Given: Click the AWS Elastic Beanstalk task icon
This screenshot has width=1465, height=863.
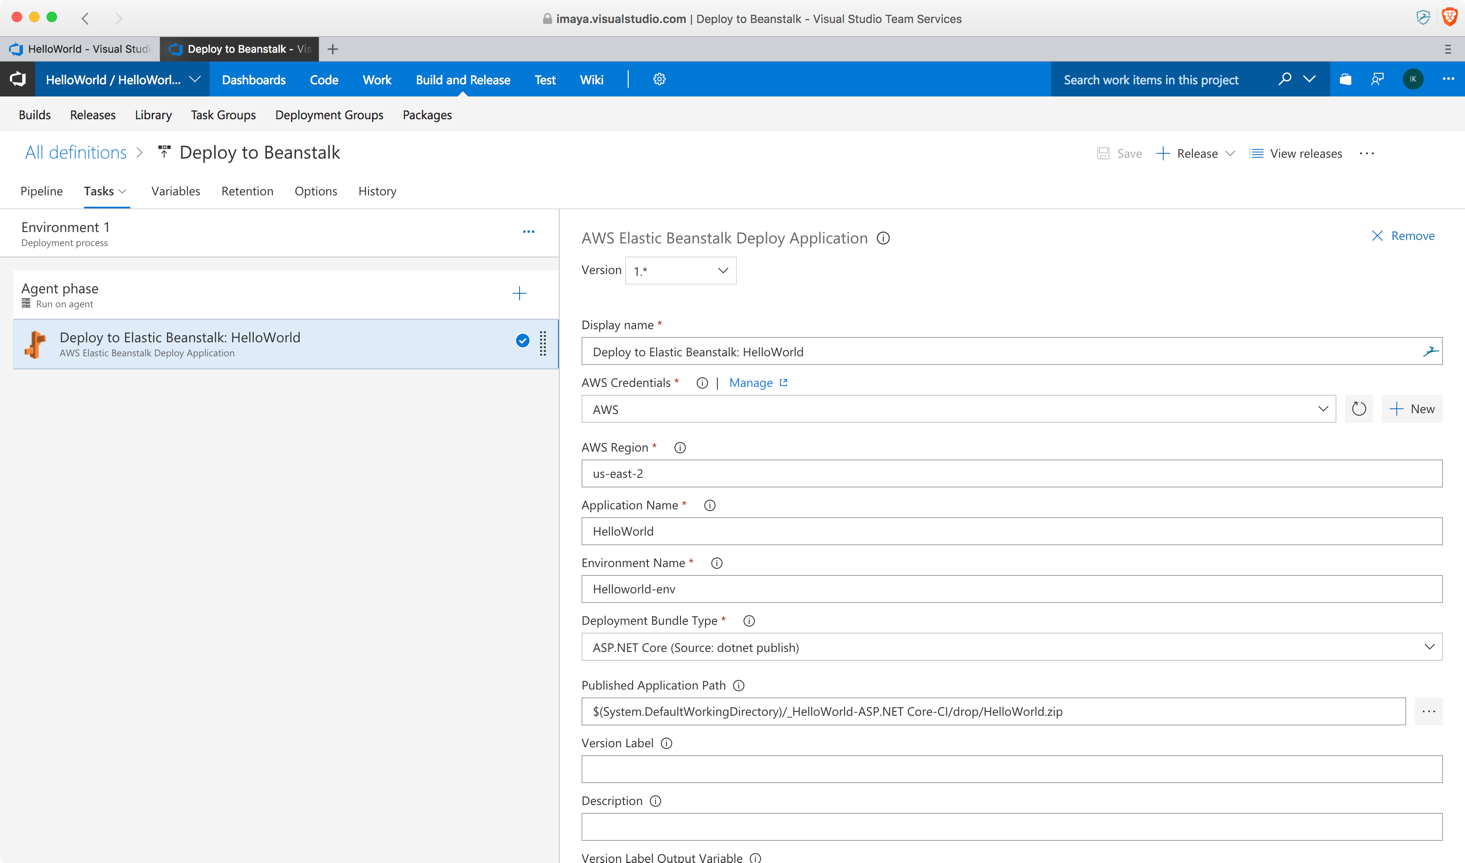Looking at the screenshot, I should coord(36,344).
